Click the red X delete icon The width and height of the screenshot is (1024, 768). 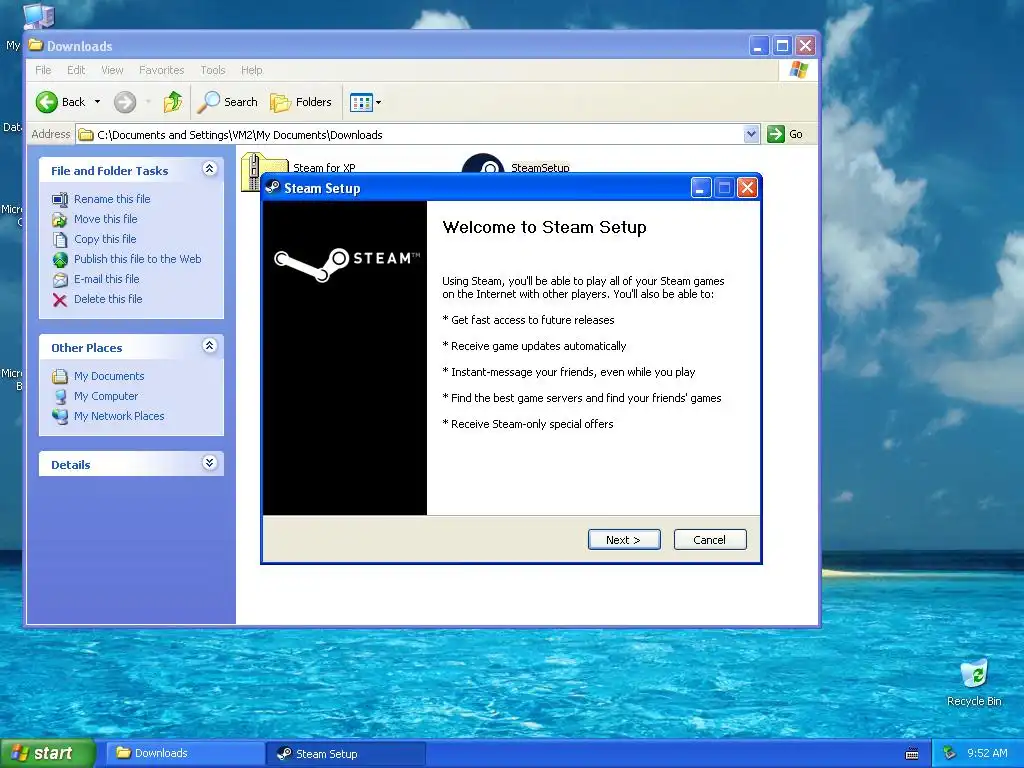(60, 300)
